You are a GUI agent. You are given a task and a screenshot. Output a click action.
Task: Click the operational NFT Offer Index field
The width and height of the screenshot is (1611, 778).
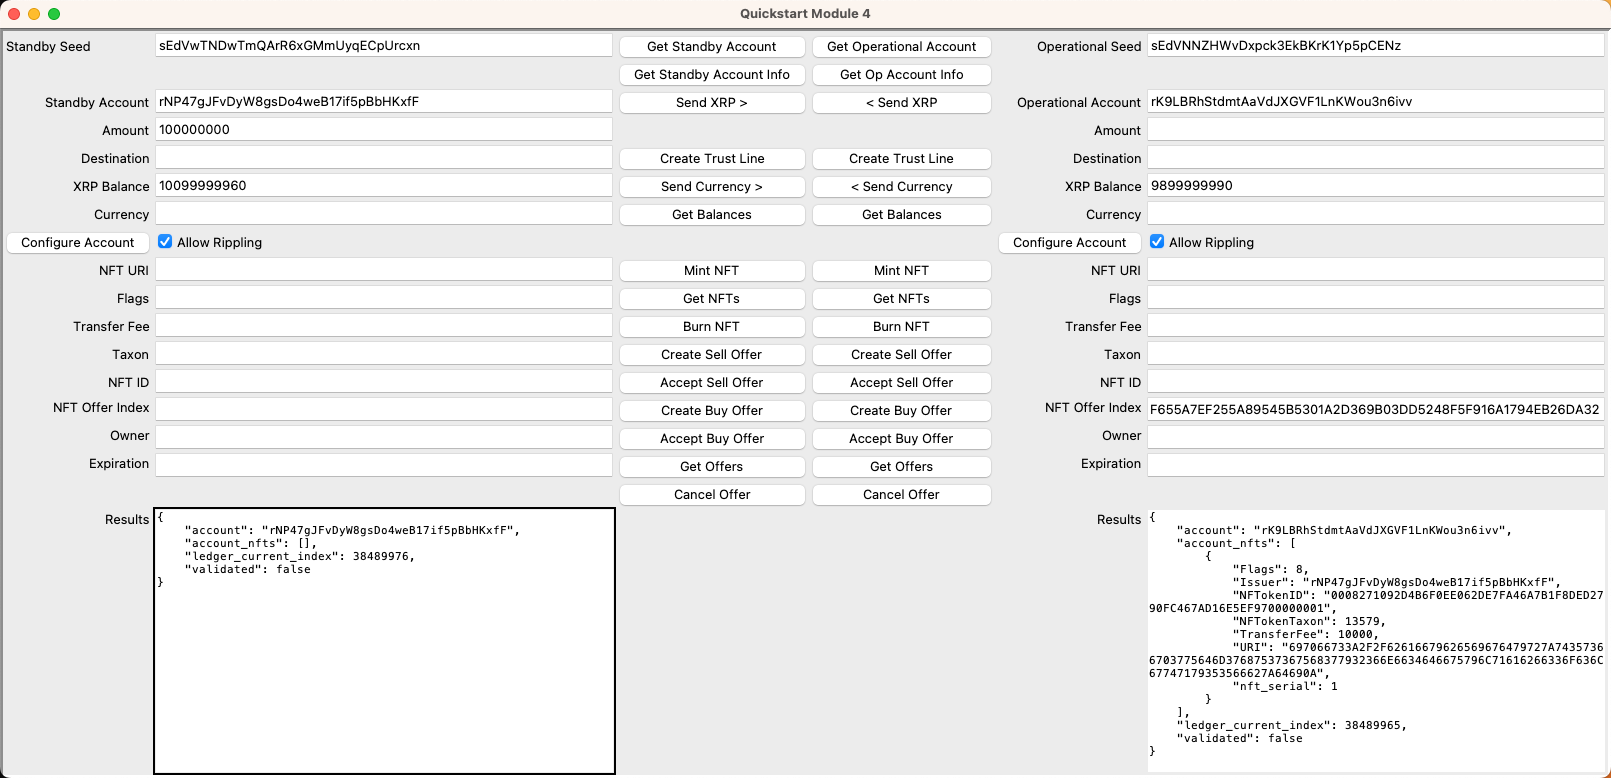(1375, 409)
